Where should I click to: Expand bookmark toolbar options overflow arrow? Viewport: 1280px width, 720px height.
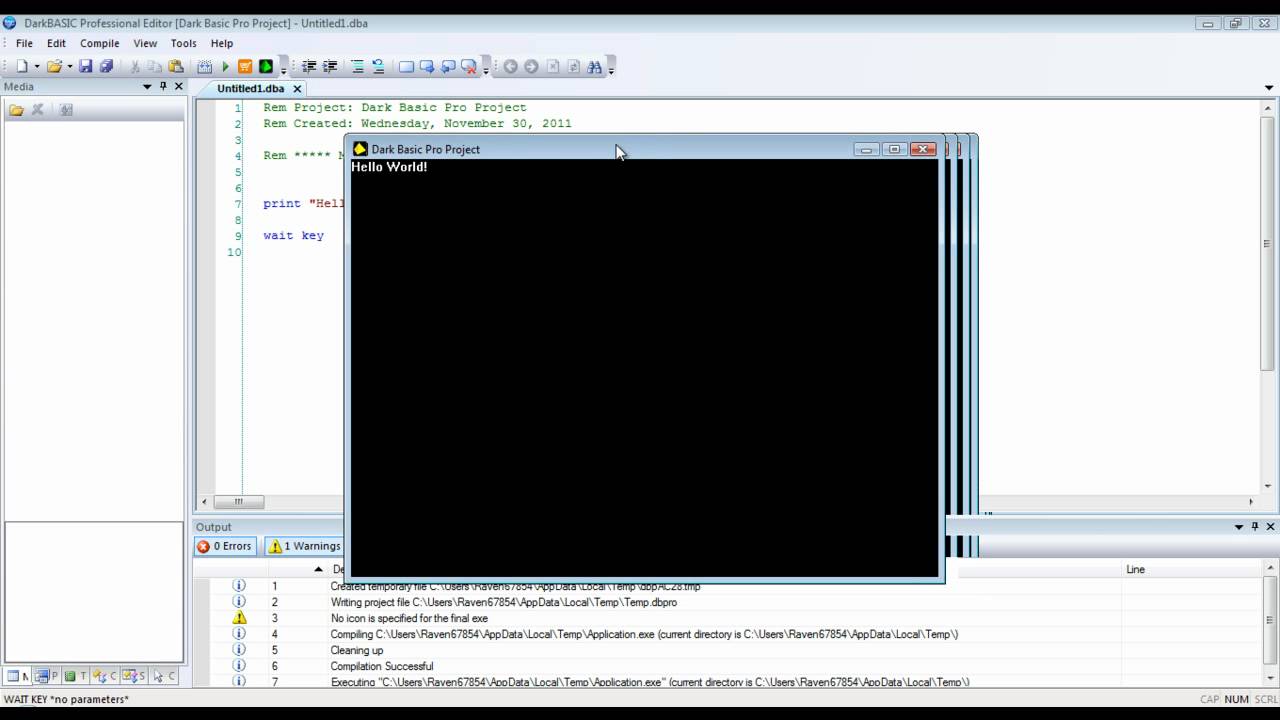click(x=486, y=68)
